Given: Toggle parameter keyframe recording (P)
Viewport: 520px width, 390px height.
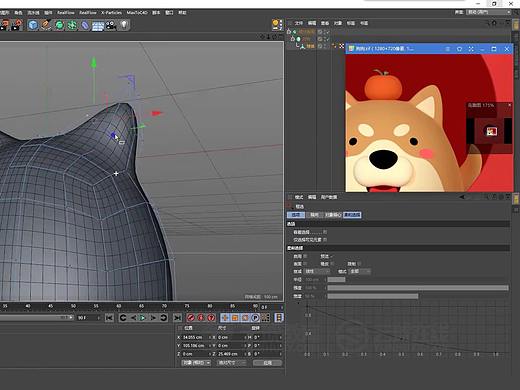Looking at the screenshot, I should (255, 318).
